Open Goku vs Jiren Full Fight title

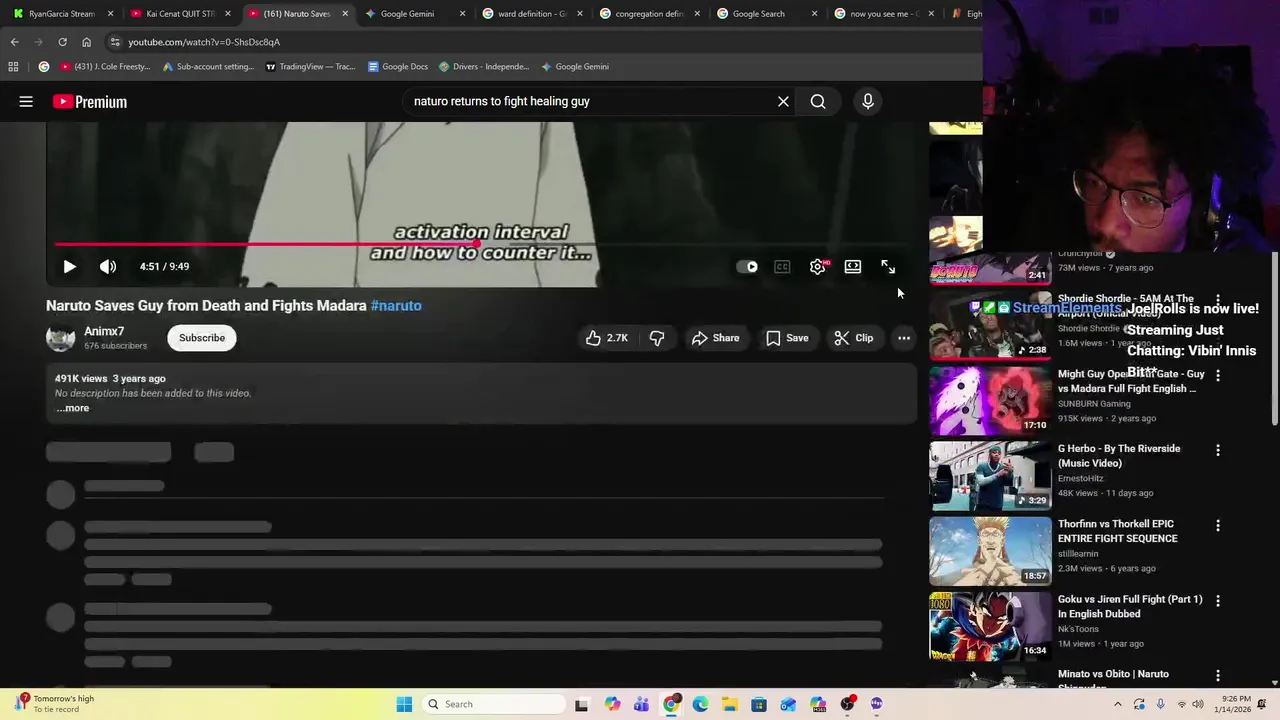coord(1130,606)
